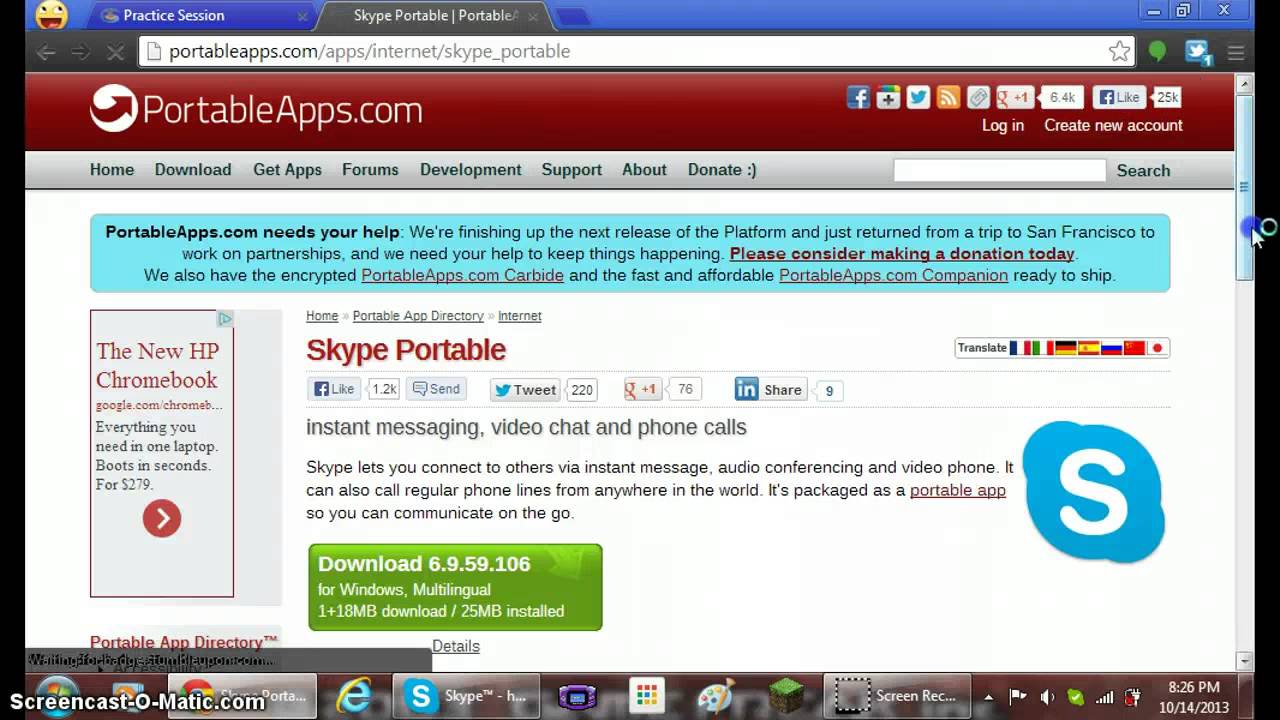This screenshot has height=720, width=1280.
Task: Open the About menu item
Action: click(644, 170)
